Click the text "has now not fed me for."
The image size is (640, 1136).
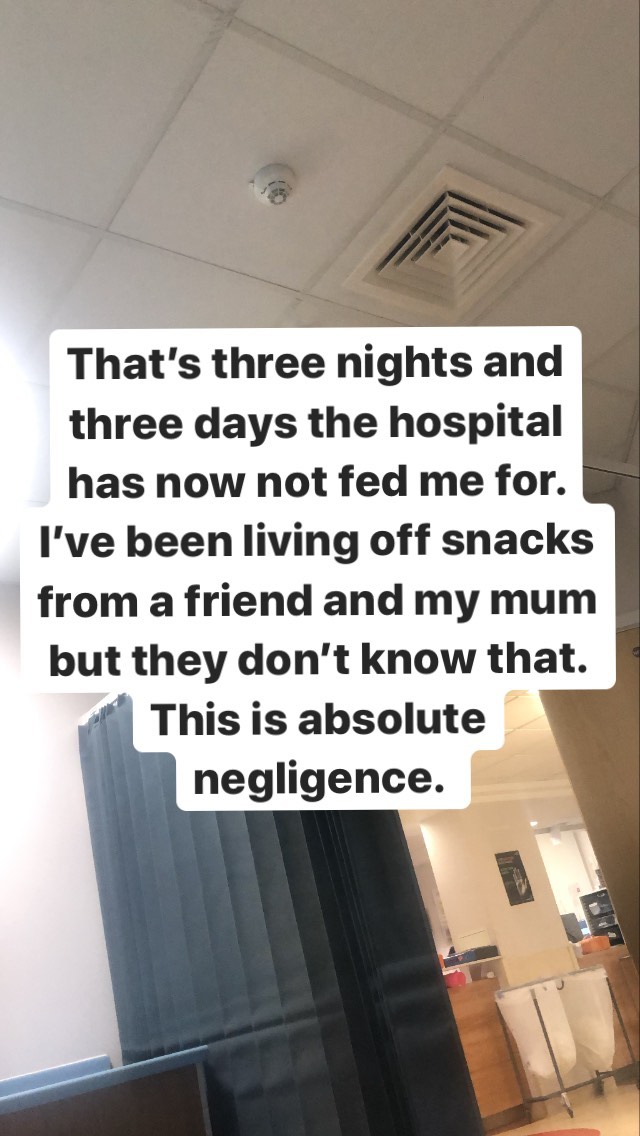point(317,481)
